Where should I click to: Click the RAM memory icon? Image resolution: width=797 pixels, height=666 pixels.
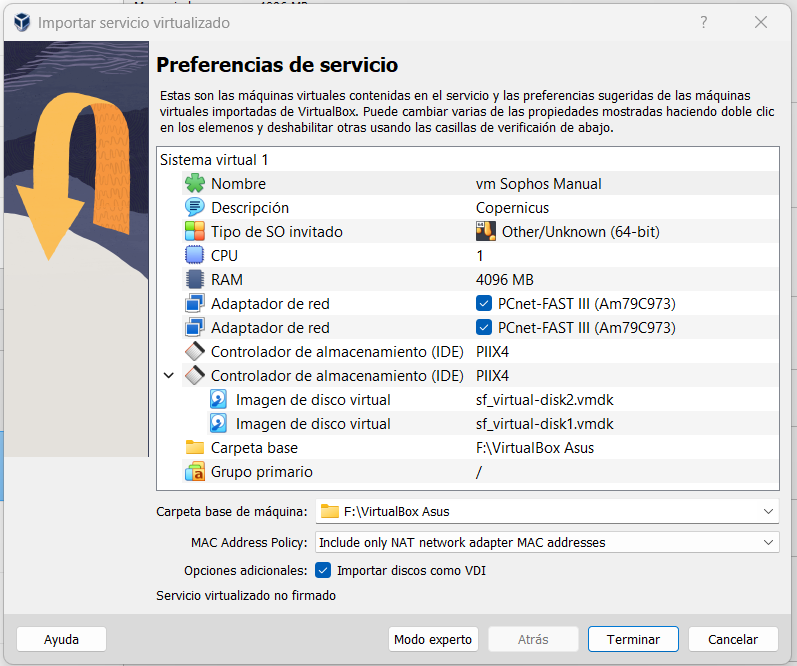[x=194, y=280]
